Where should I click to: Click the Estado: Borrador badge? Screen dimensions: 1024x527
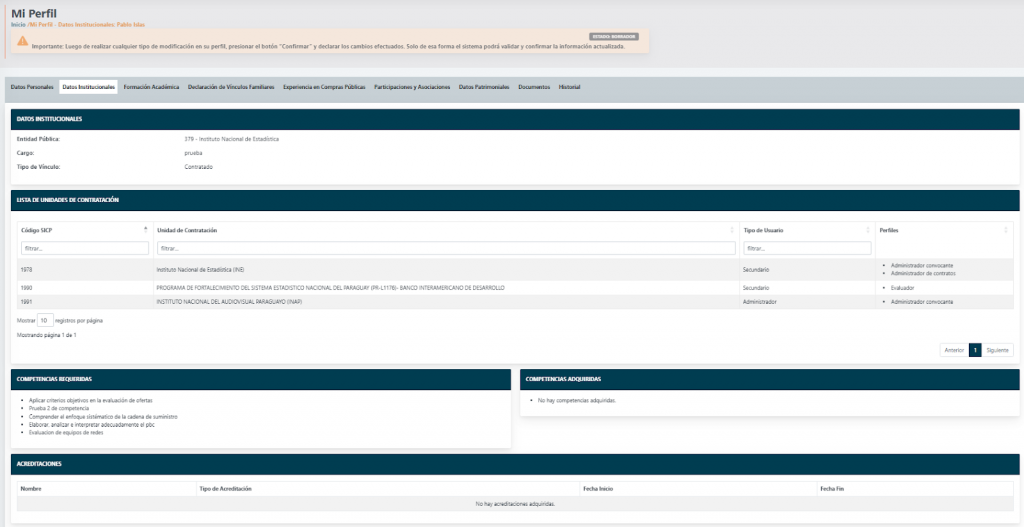614,37
